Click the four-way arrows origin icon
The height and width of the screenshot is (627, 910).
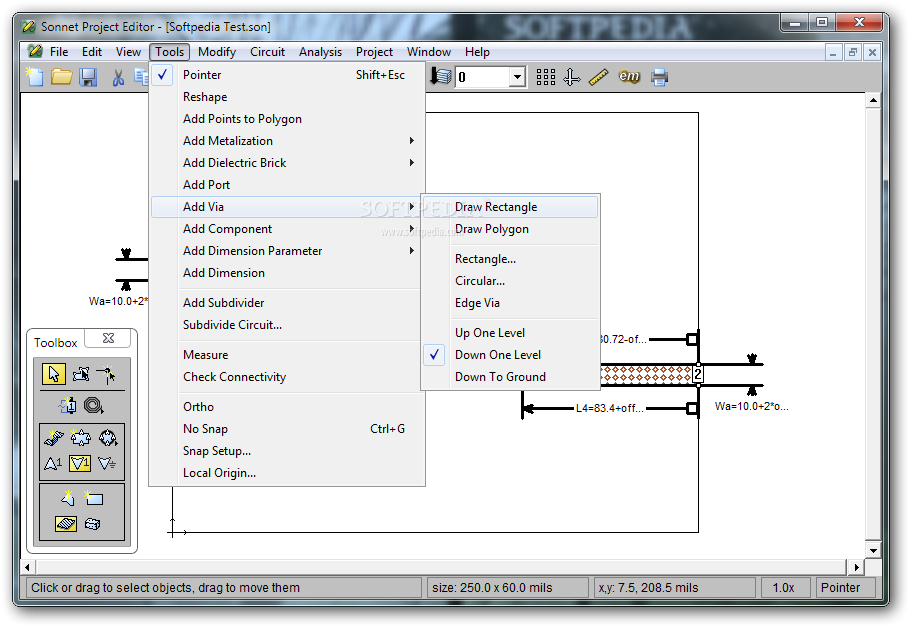572,77
